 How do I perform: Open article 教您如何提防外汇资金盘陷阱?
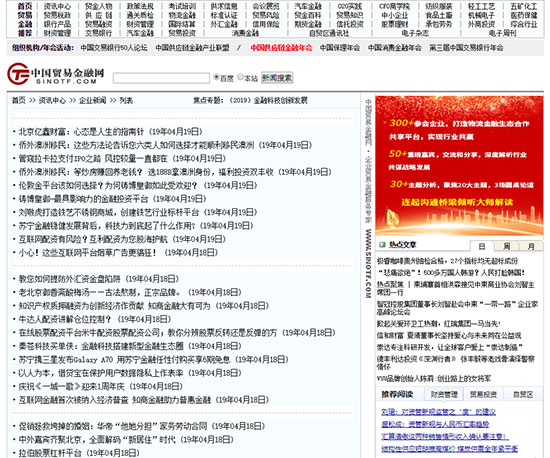[69, 279]
